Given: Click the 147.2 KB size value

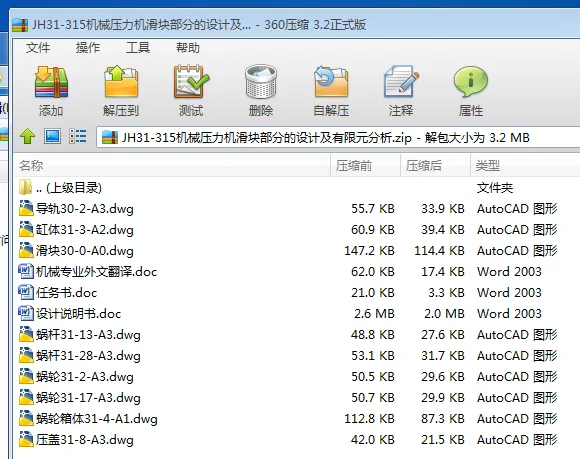Looking at the screenshot, I should click(x=369, y=251).
